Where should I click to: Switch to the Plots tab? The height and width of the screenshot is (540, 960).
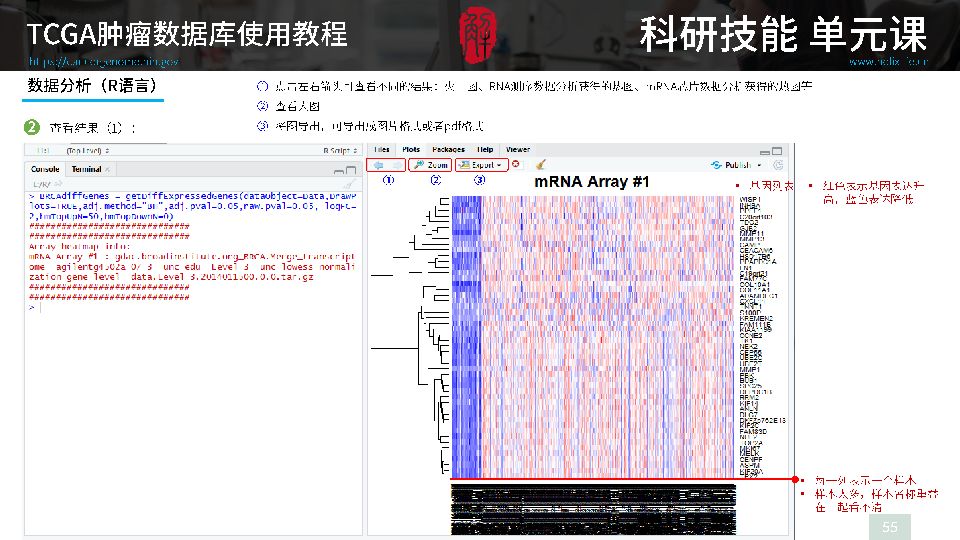[411, 149]
